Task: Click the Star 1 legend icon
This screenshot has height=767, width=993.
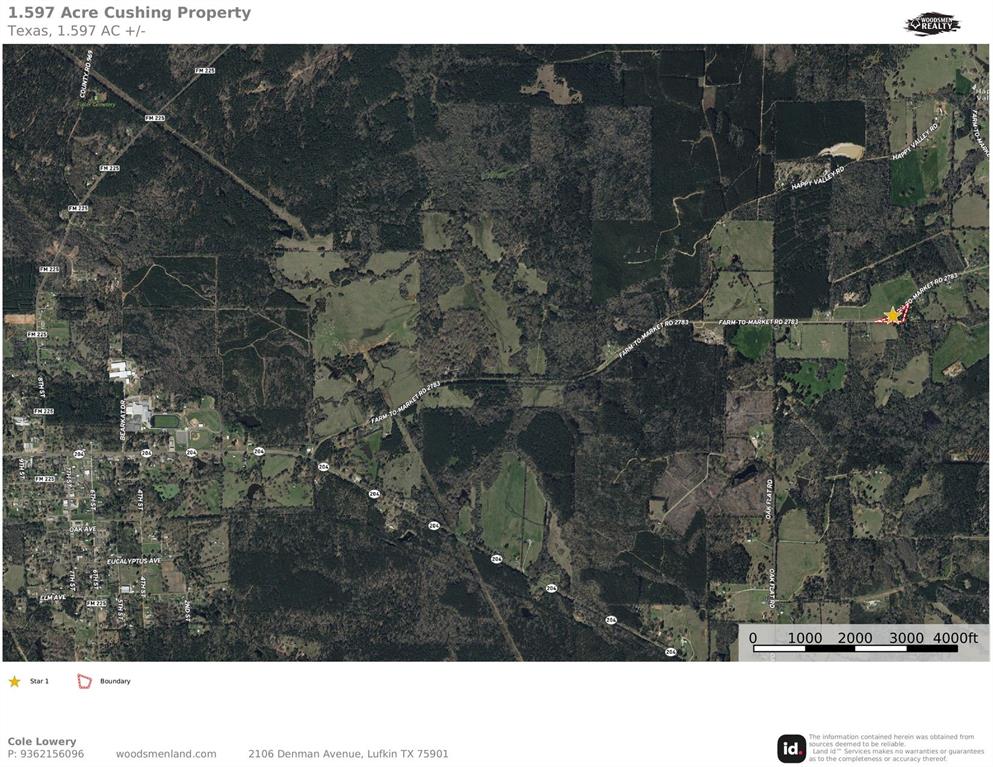Action: tap(14, 681)
